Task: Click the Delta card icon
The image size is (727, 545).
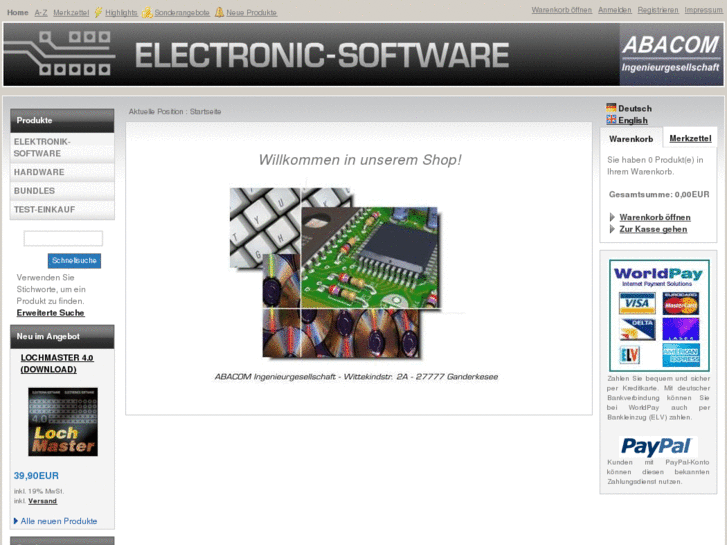Action: [x=637, y=329]
